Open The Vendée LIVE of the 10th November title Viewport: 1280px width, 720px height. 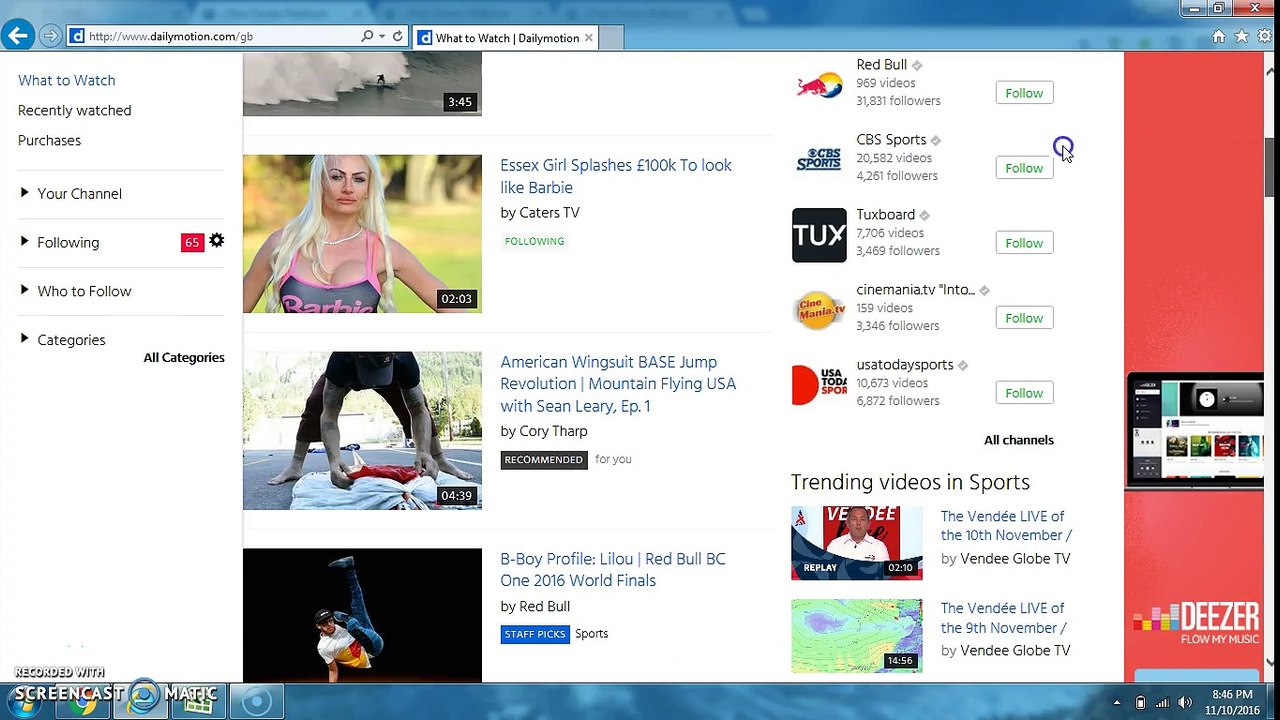1006,526
